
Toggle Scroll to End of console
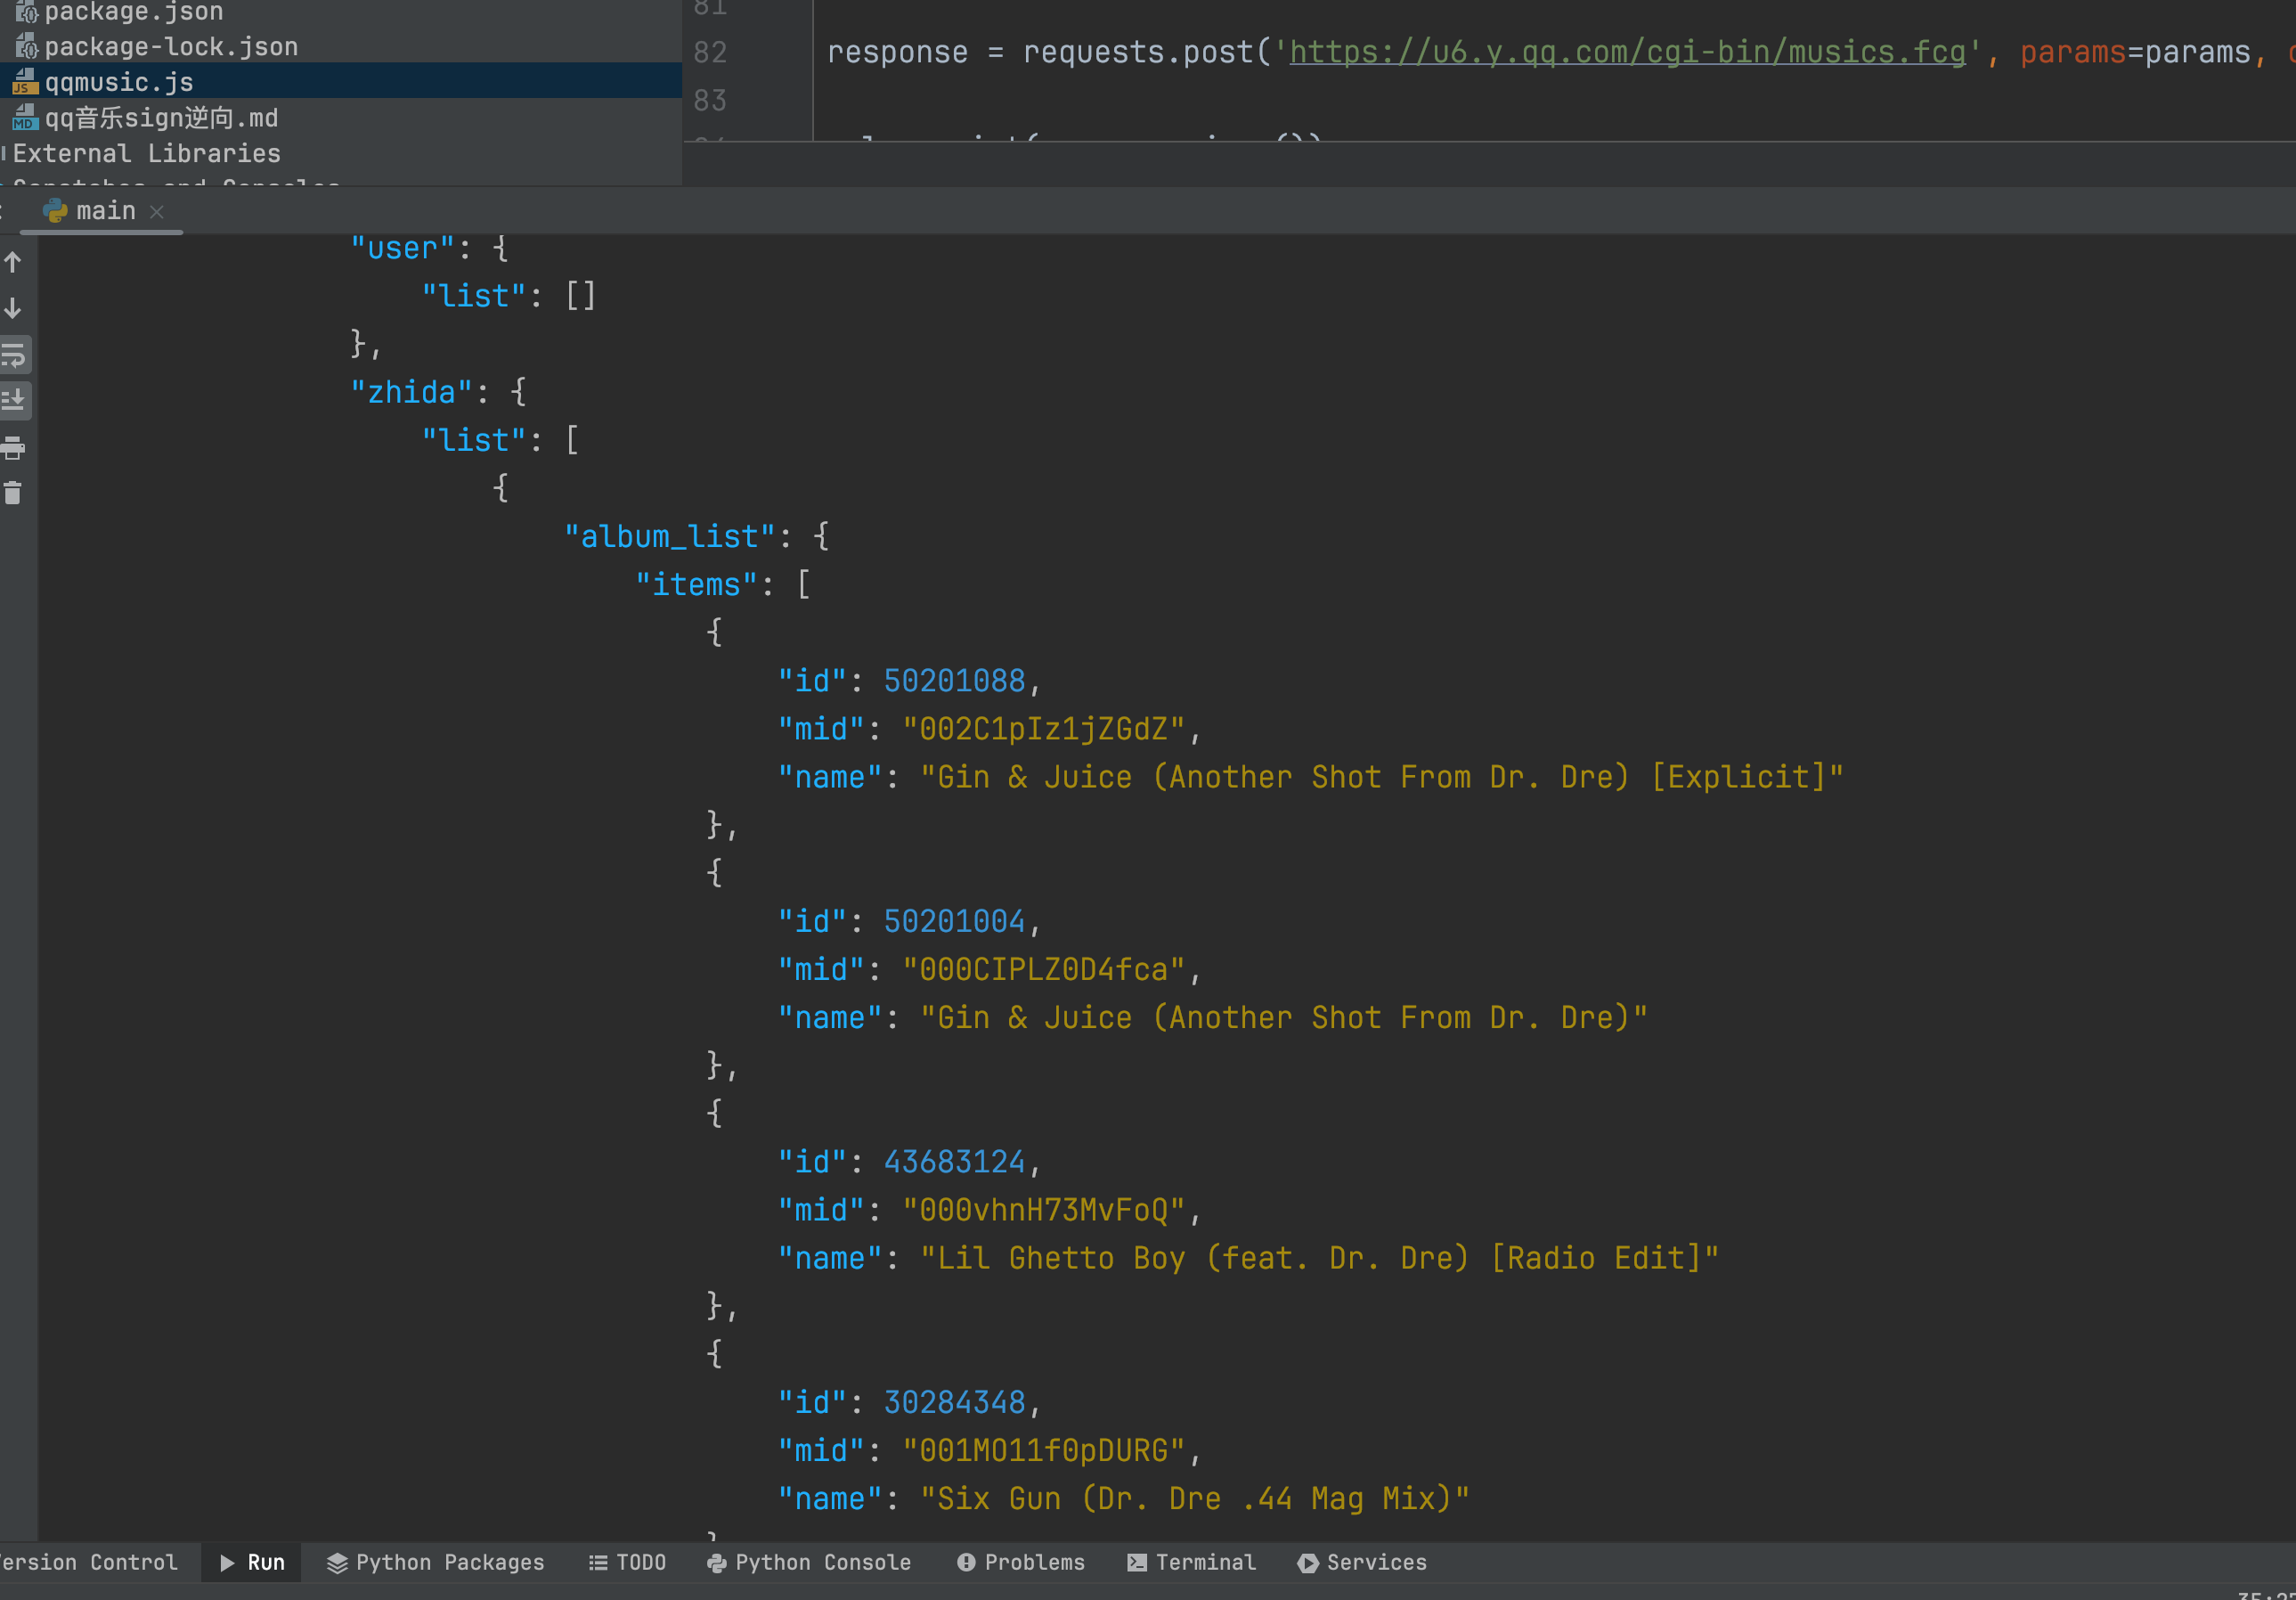(13, 400)
